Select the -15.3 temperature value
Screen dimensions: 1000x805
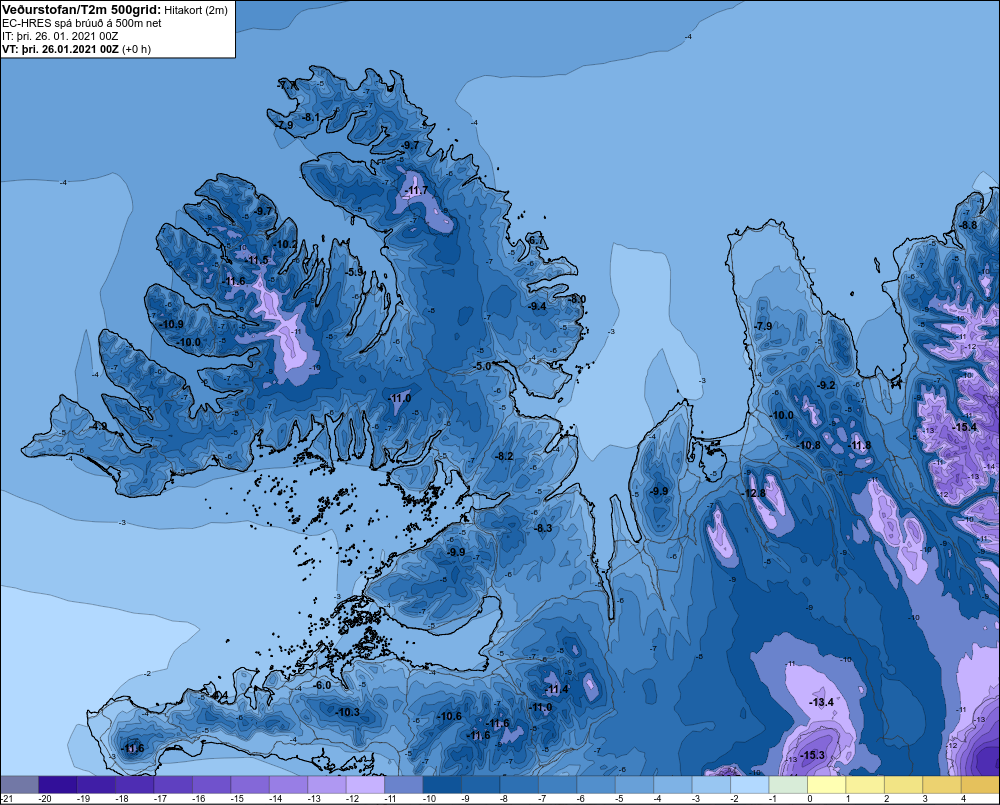(812, 755)
